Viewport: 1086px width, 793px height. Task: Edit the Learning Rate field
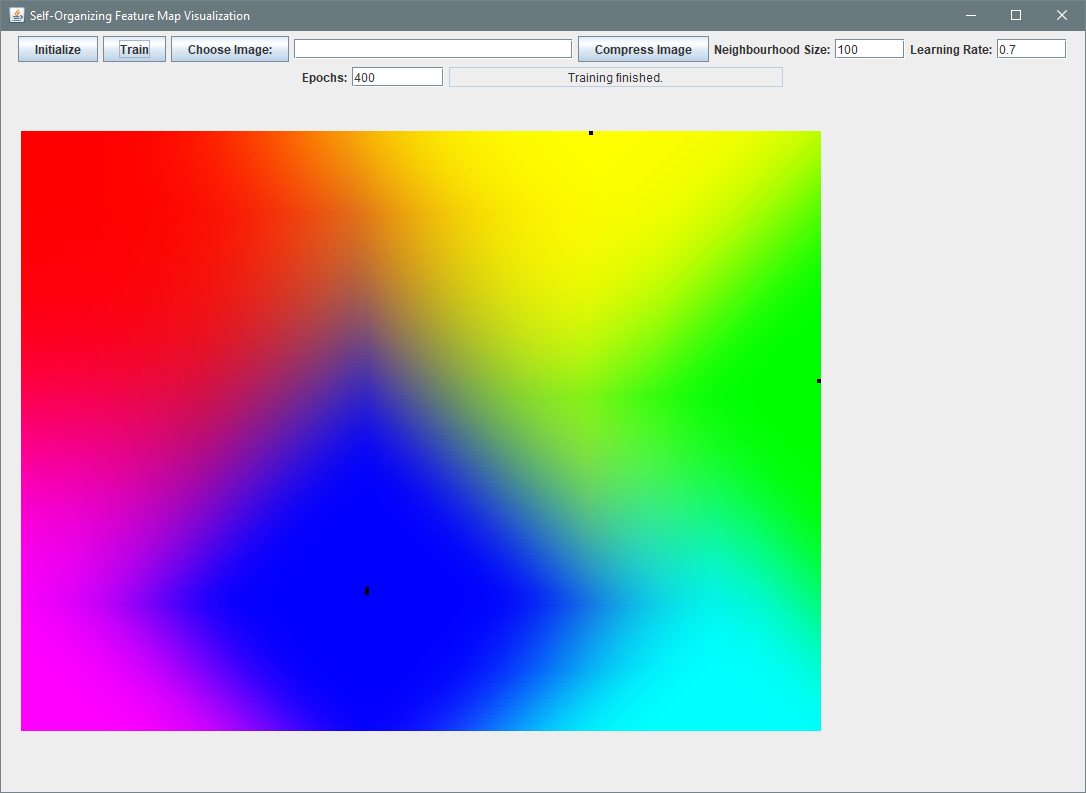pos(1031,48)
